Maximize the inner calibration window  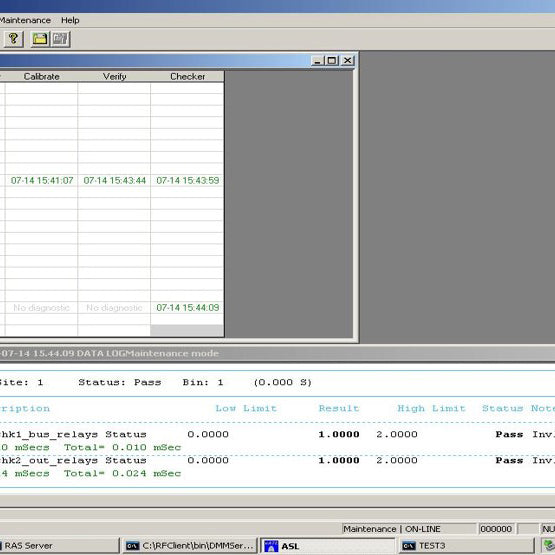coord(332,61)
